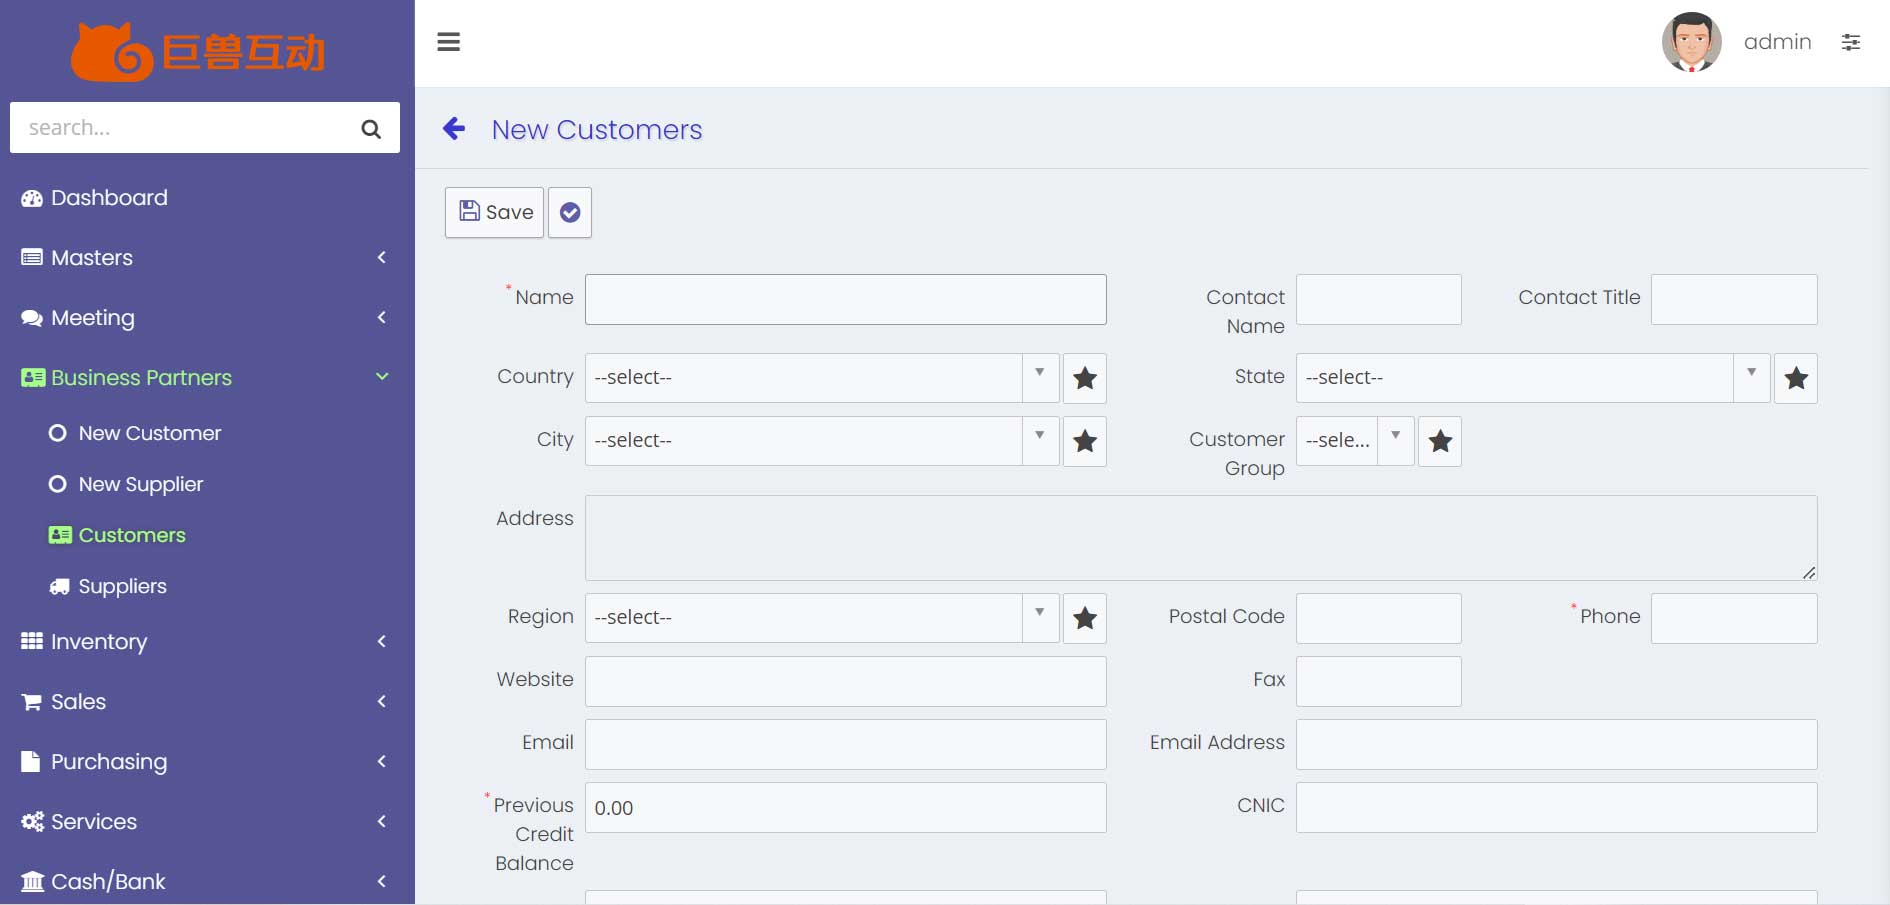Viewport: 1890px width, 905px height.
Task: Click the sidebar search magnifier icon
Action: pyautogui.click(x=371, y=129)
